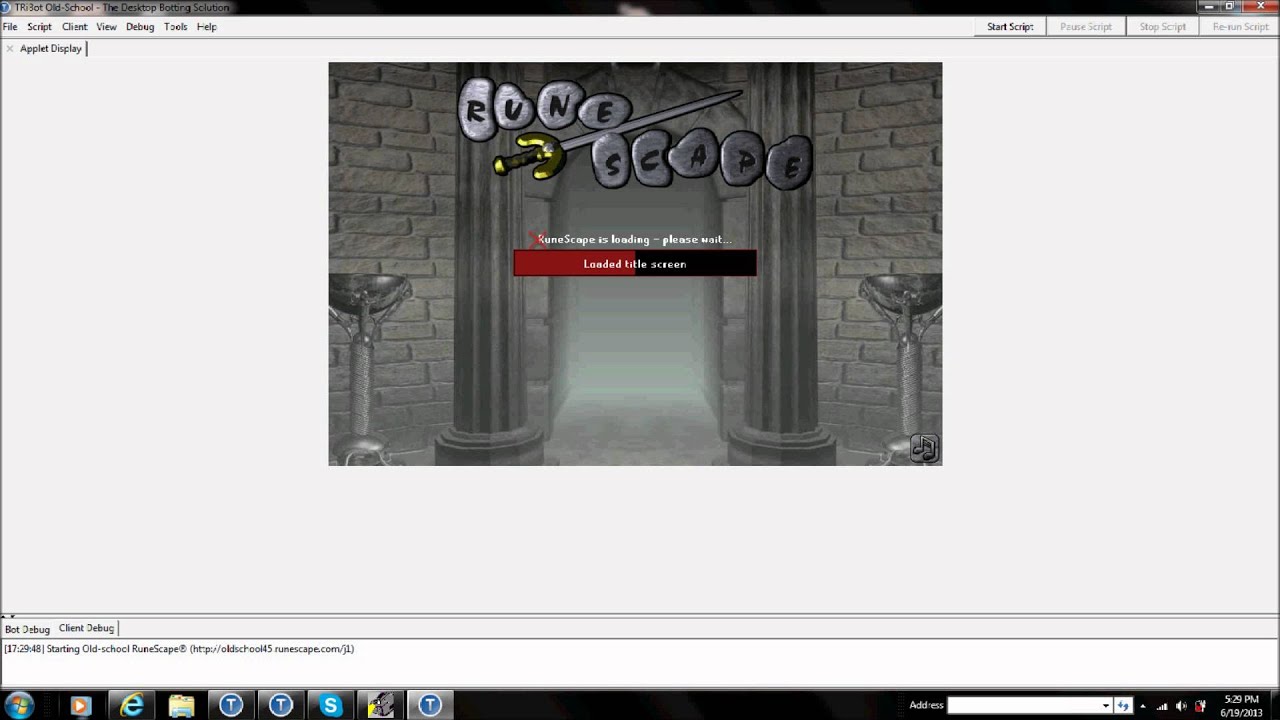Click the power battery tray icon
1280x720 pixels.
pyautogui.click(x=1200, y=706)
